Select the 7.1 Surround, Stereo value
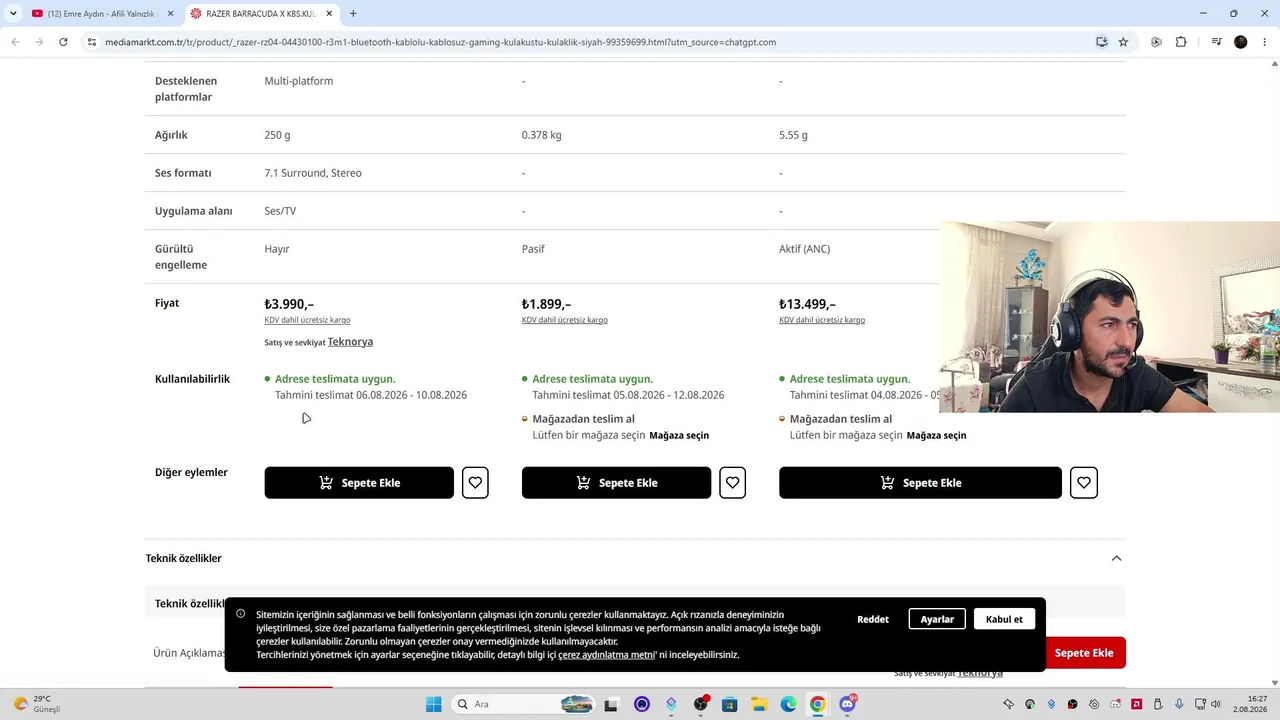The image size is (1280, 720). [313, 173]
